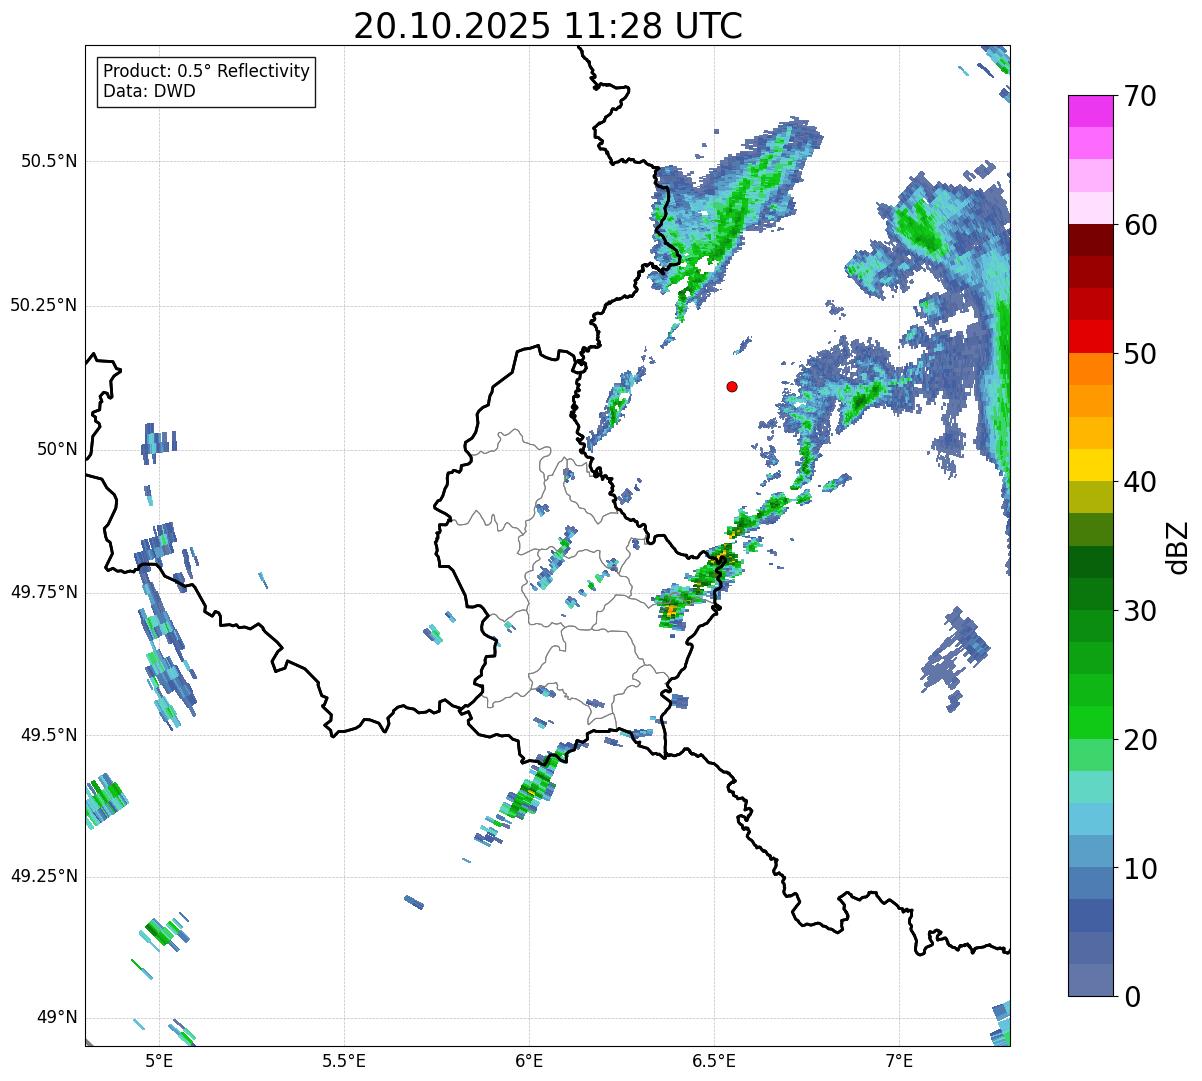Click the 49.5°N latitude label
Screen dimensions: 1202x1081
(49, 735)
